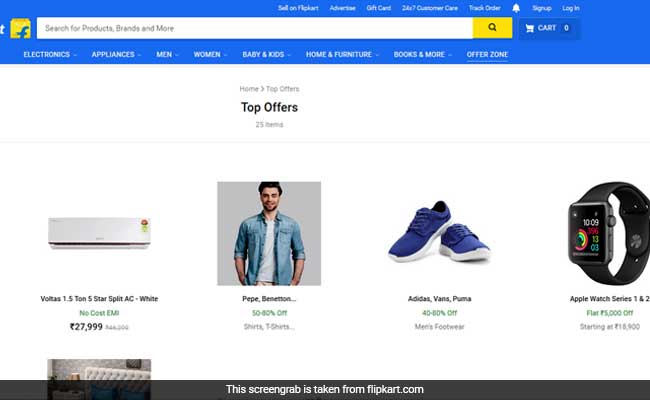This screenshot has height=400, width=650.
Task: Expand the Electronics category dropdown
Action: click(x=50, y=54)
